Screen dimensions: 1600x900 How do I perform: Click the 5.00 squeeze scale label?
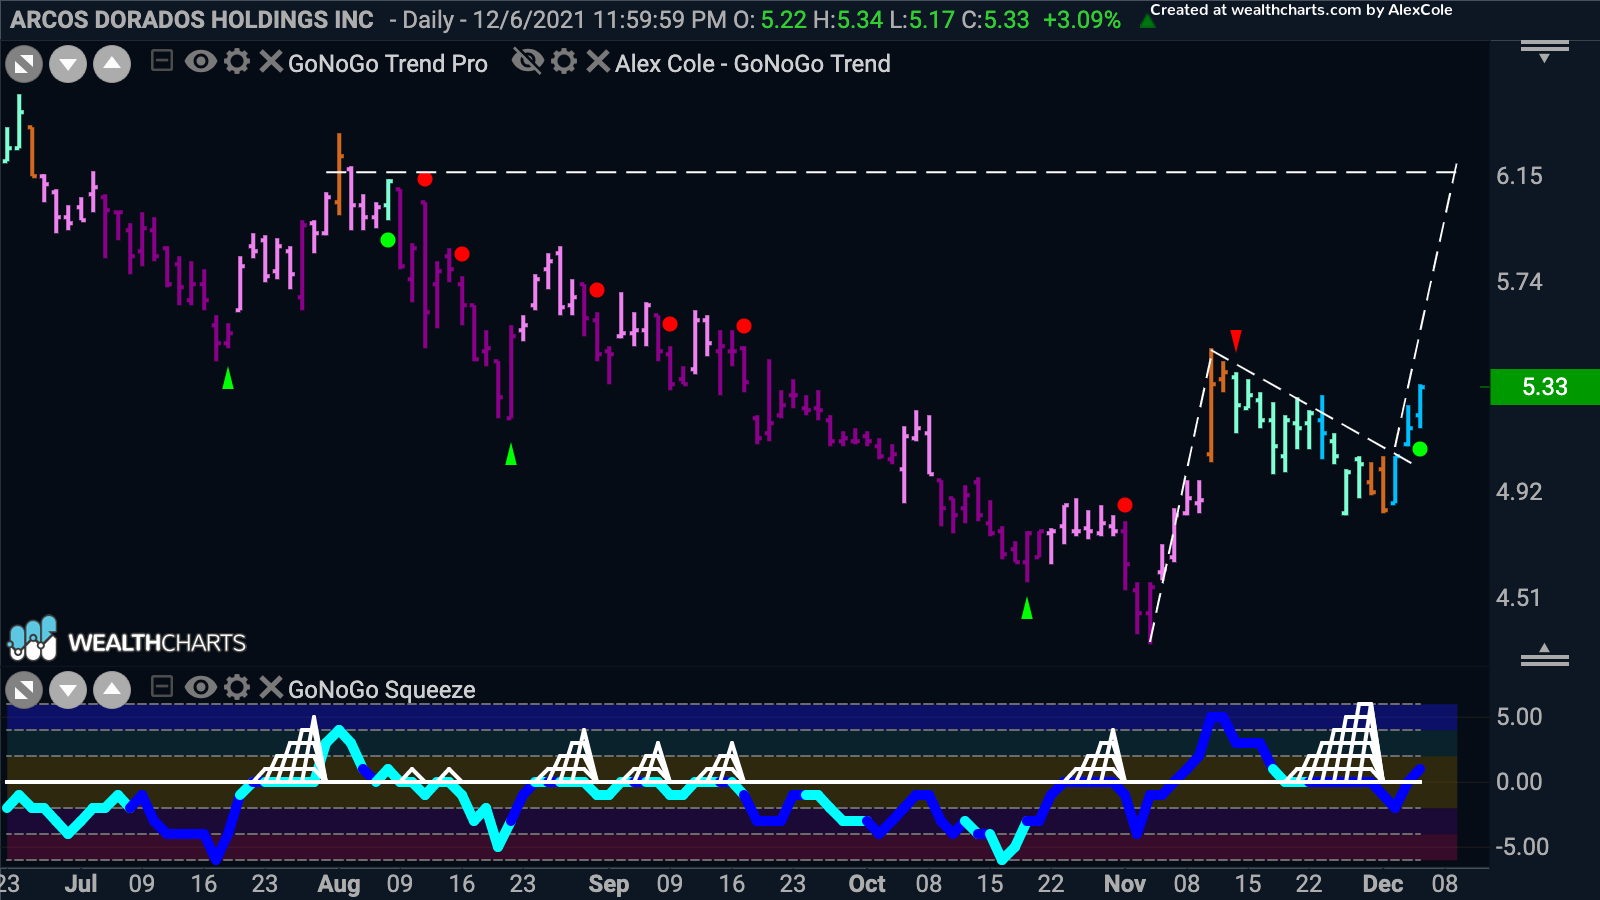(1519, 717)
